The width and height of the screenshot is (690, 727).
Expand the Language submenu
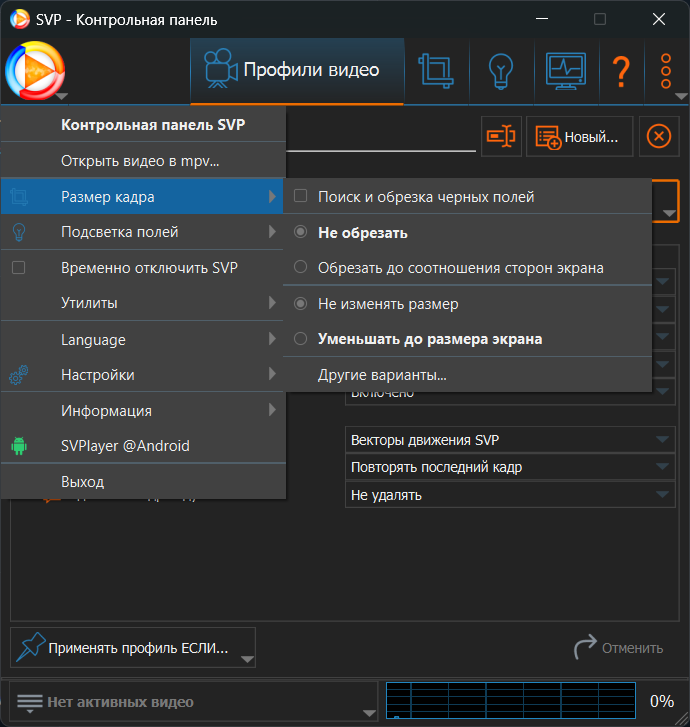click(x=142, y=339)
